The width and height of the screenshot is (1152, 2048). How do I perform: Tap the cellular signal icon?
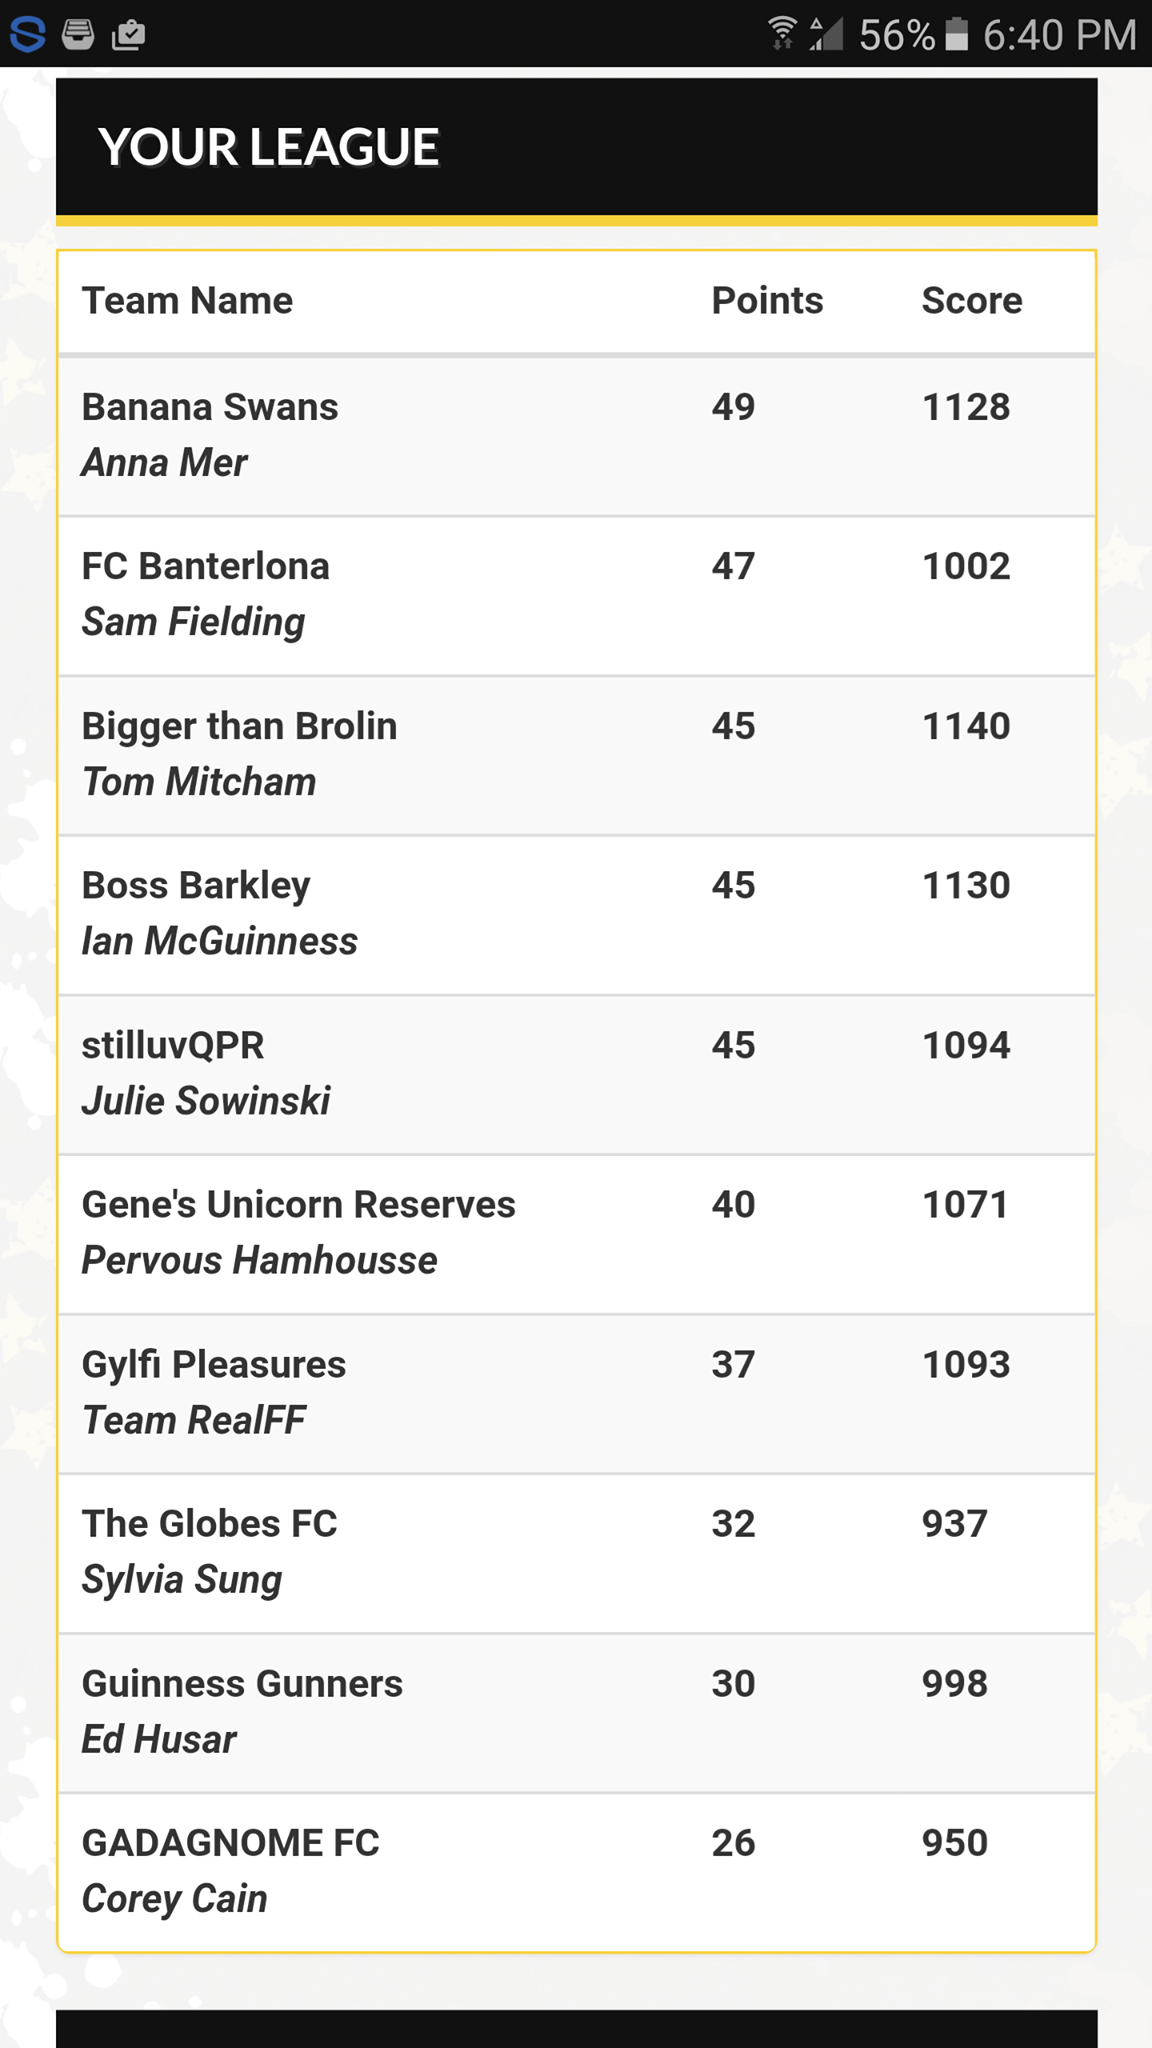pos(826,33)
